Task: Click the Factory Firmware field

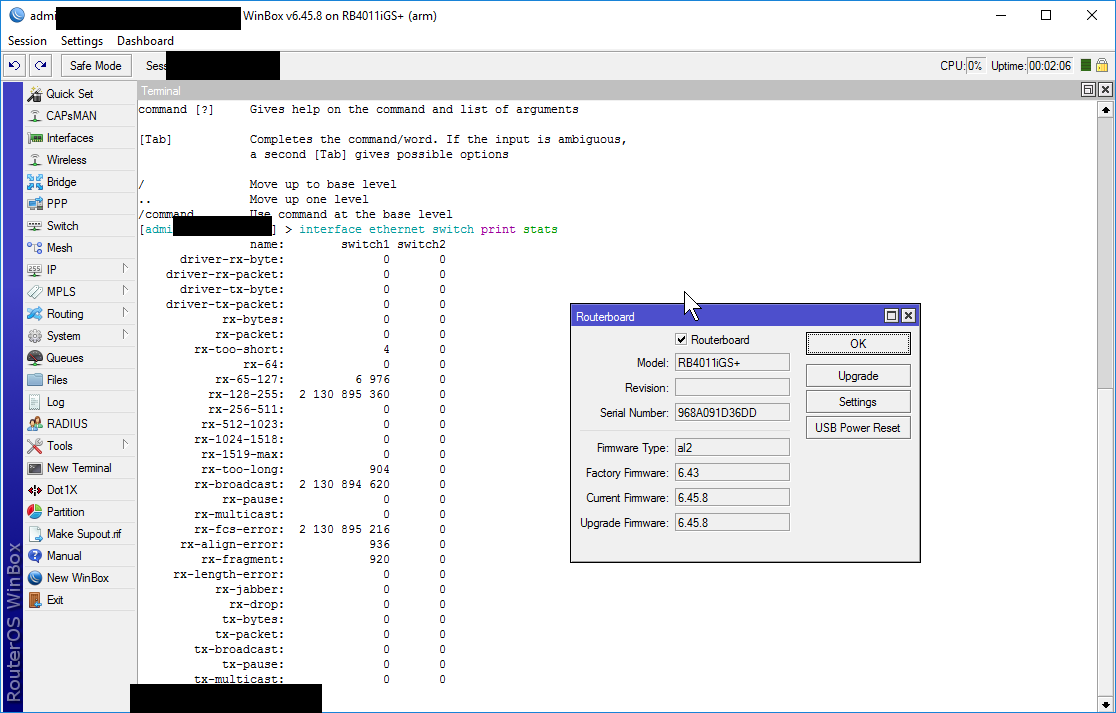Action: pos(732,472)
